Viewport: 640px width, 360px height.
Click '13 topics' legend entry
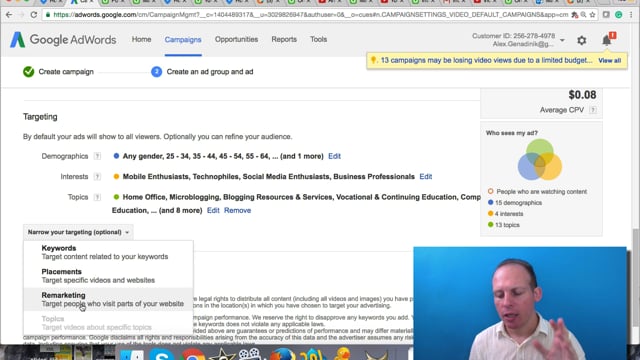point(507,225)
